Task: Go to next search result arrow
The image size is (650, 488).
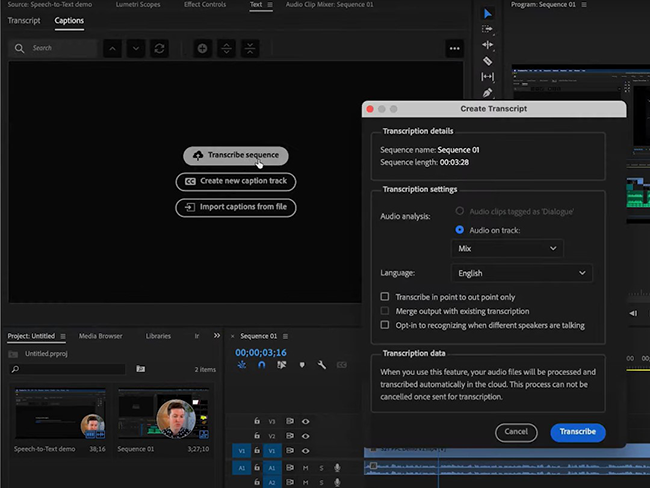Action: pos(136,49)
